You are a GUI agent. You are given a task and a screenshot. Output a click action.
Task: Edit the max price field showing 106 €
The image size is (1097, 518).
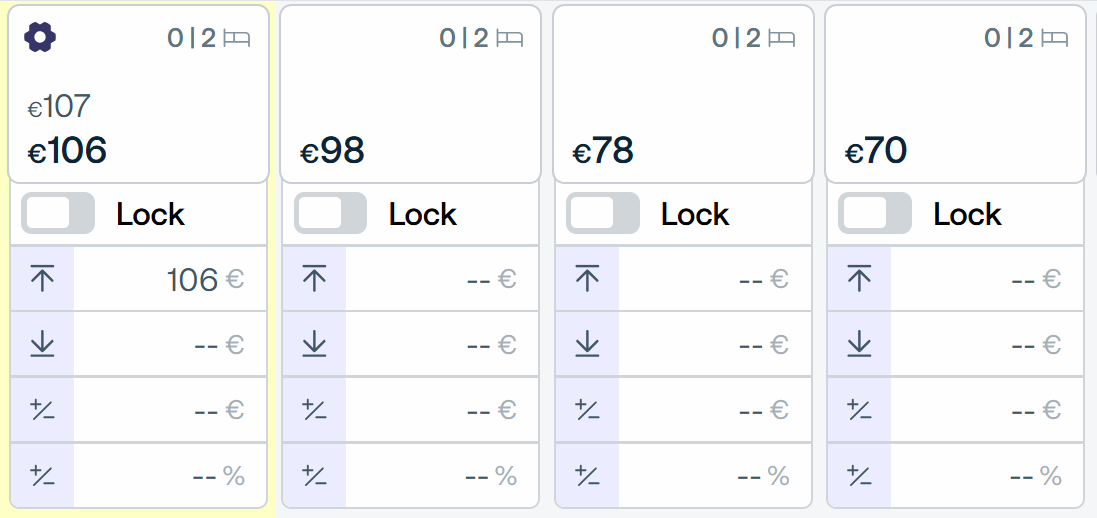pos(169,279)
